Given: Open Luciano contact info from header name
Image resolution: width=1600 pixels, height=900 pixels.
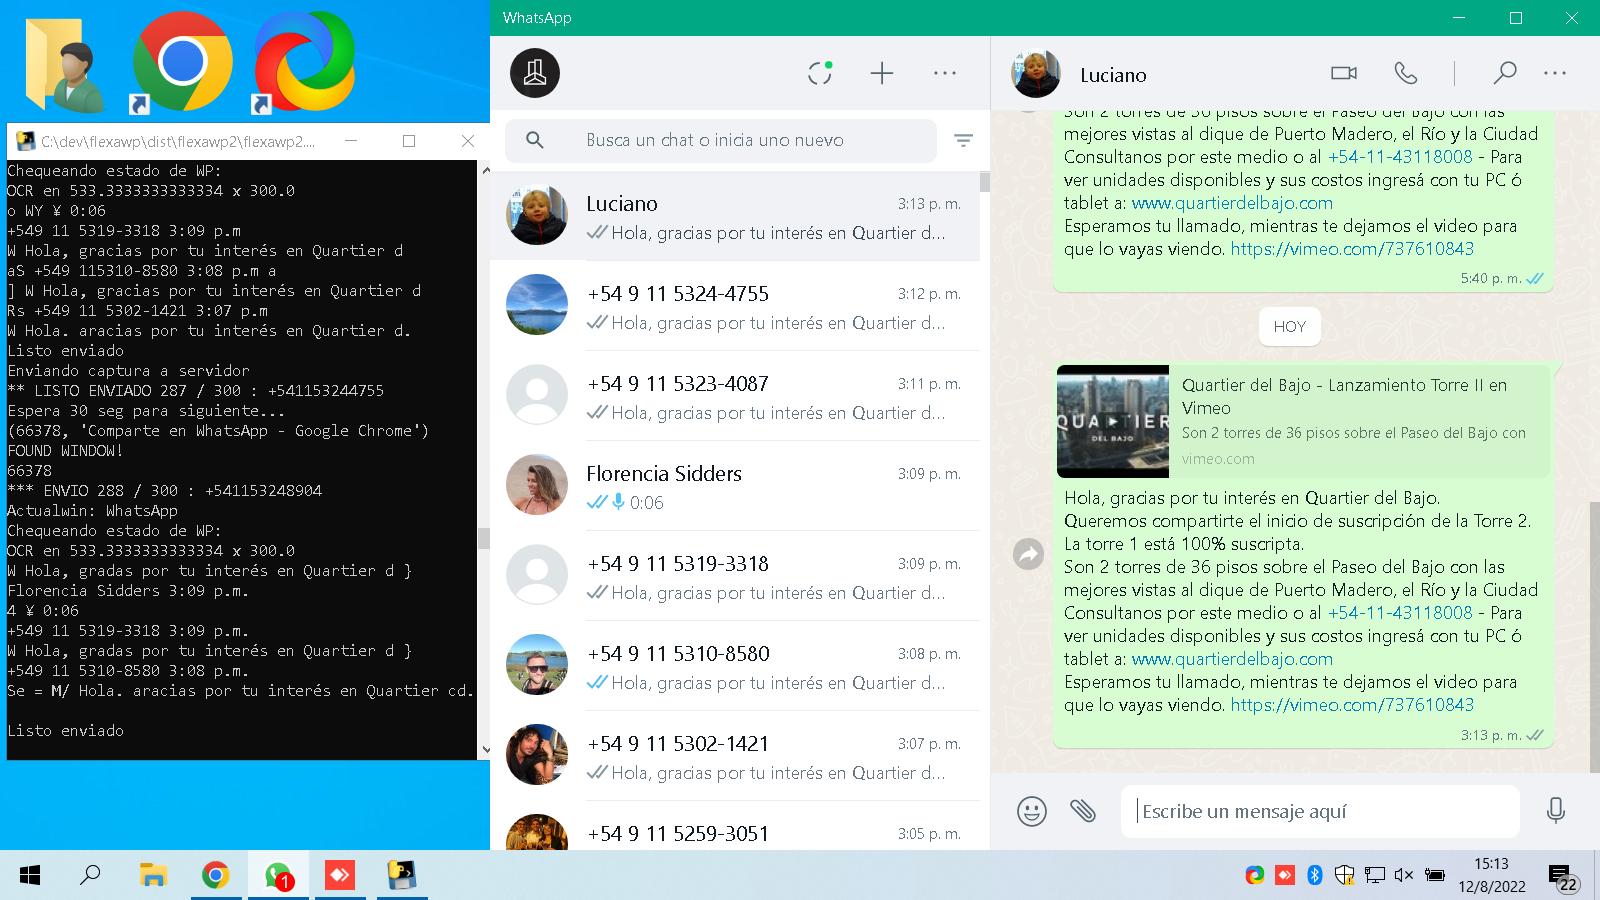Looking at the screenshot, I should click(x=1113, y=75).
